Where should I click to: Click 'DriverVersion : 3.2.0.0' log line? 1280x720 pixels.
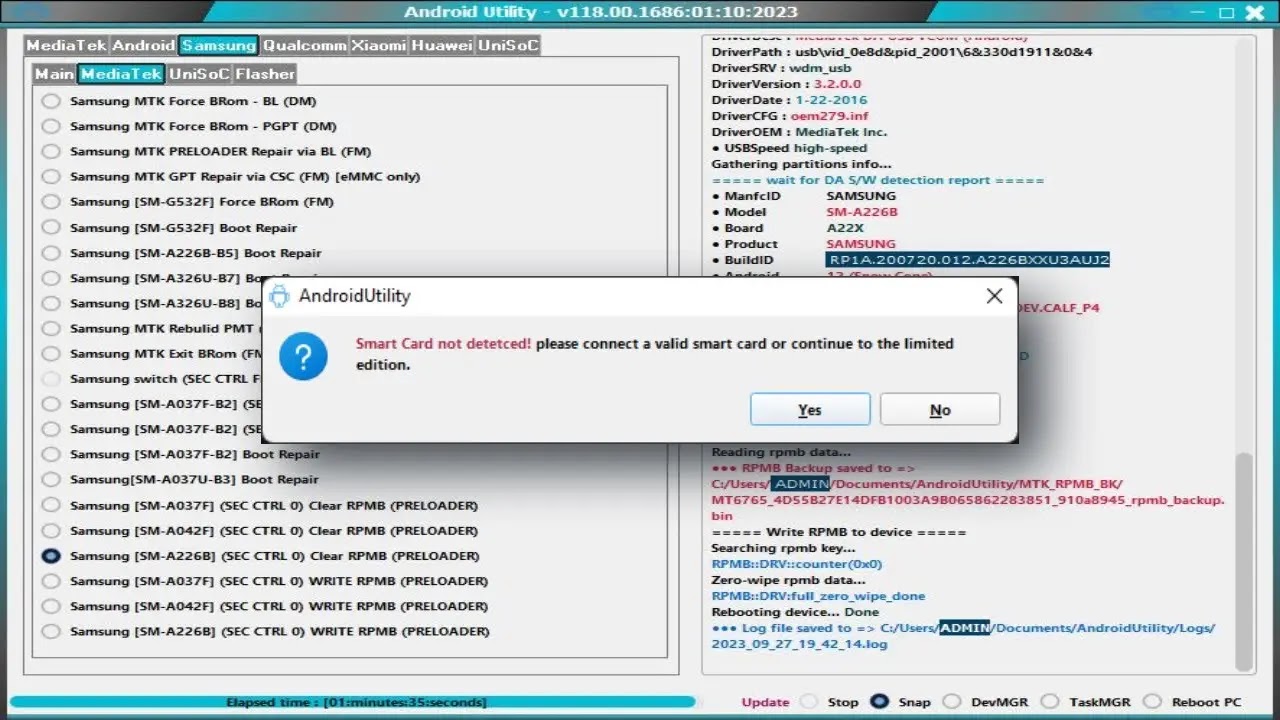point(786,84)
